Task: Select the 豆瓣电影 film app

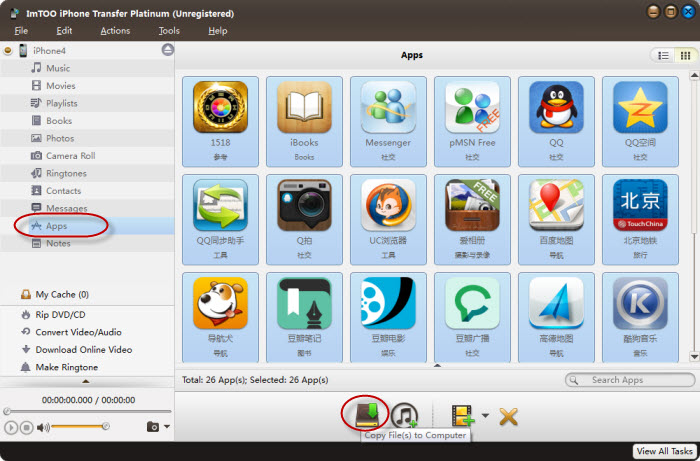Action: (388, 317)
